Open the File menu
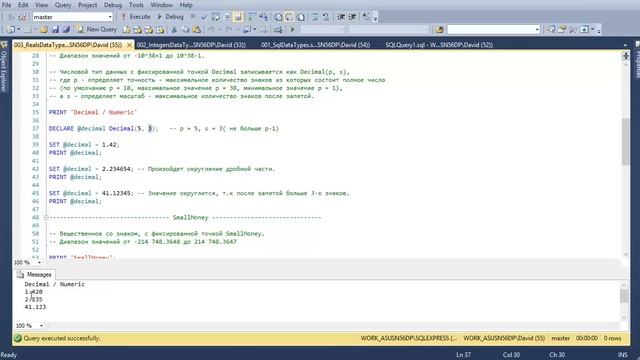640x360 pixels. coord(7,5)
